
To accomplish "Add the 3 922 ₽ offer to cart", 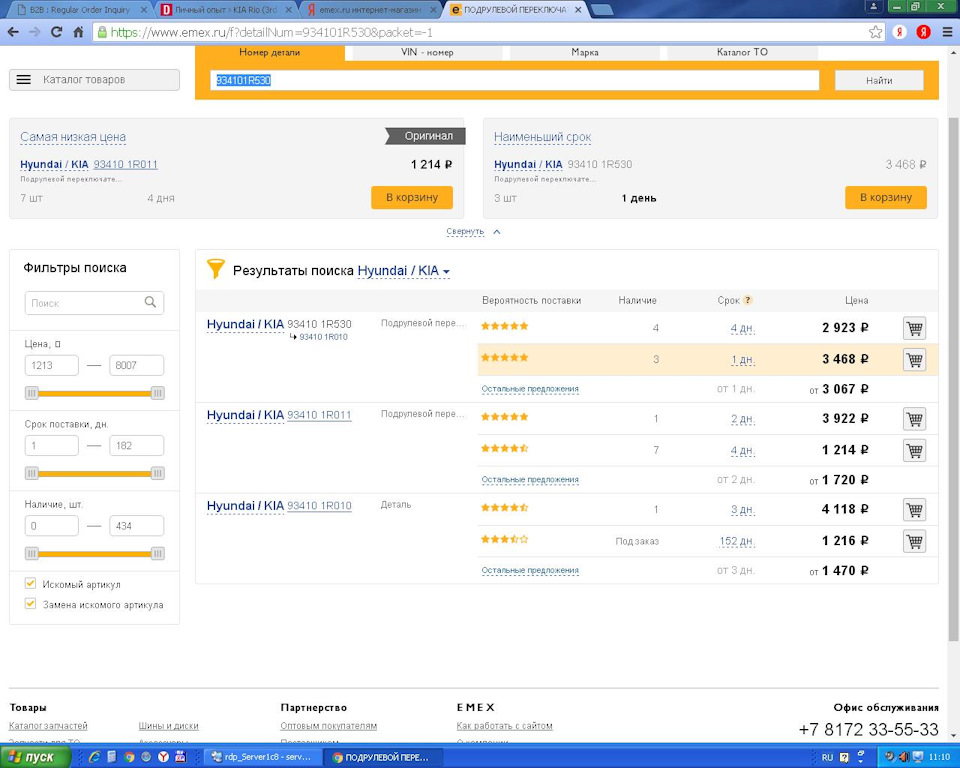I will 914,419.
